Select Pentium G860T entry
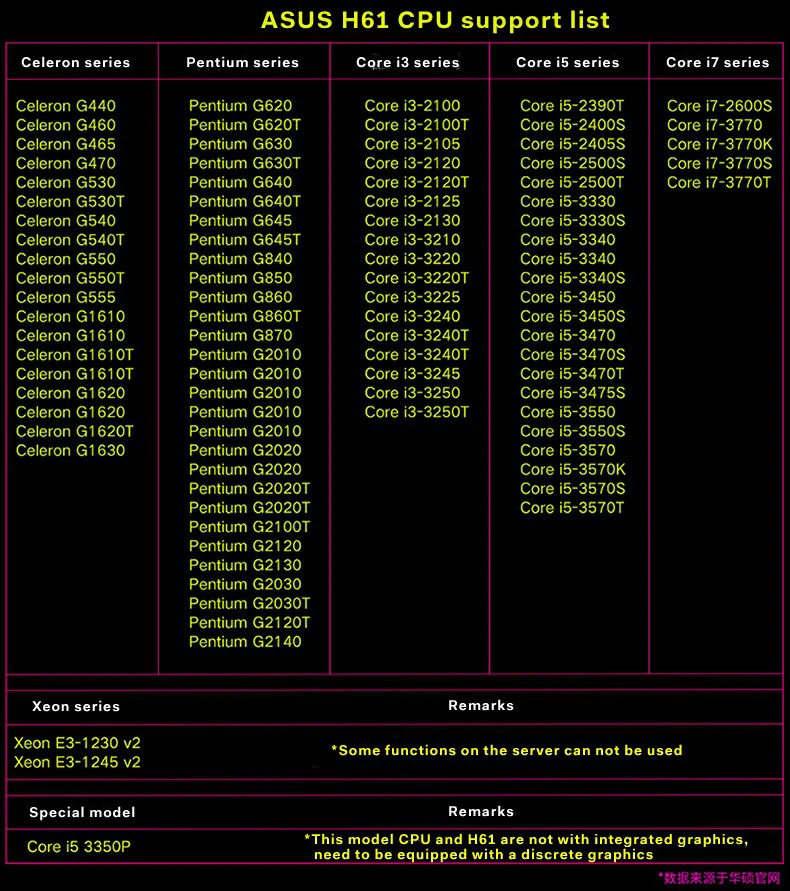 pos(245,316)
